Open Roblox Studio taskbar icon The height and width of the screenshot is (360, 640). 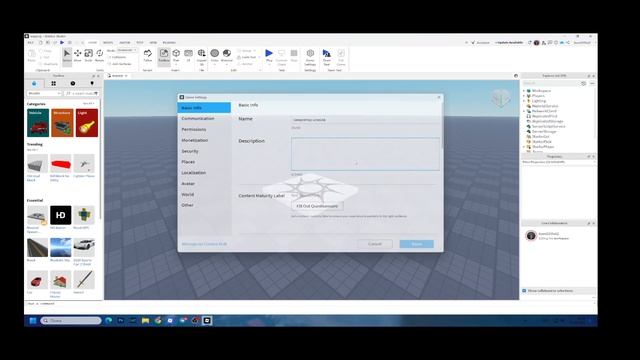207,321
